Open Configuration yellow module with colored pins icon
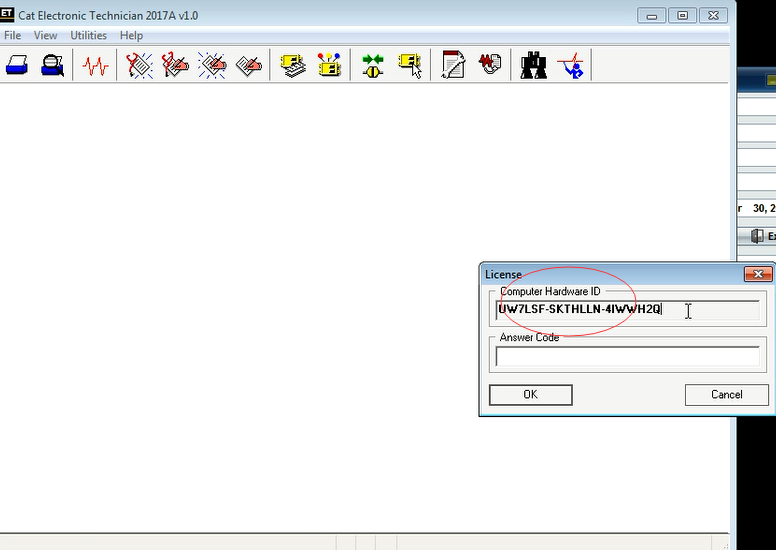This screenshot has height=550, width=776. (329, 65)
